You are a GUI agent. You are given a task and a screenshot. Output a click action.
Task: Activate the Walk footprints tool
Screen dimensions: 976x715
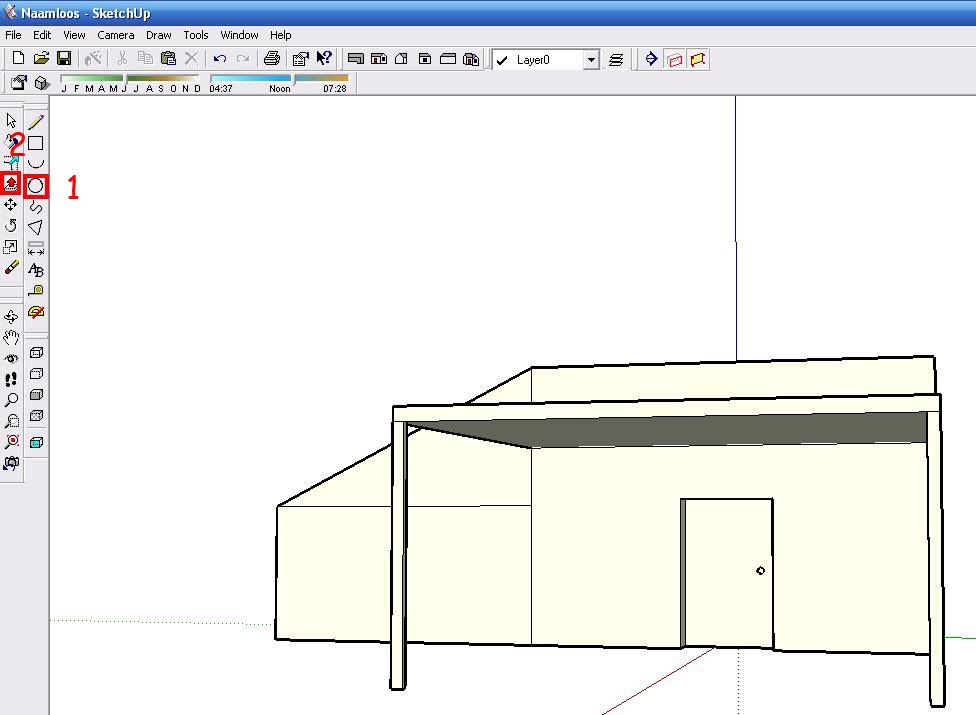(11, 379)
